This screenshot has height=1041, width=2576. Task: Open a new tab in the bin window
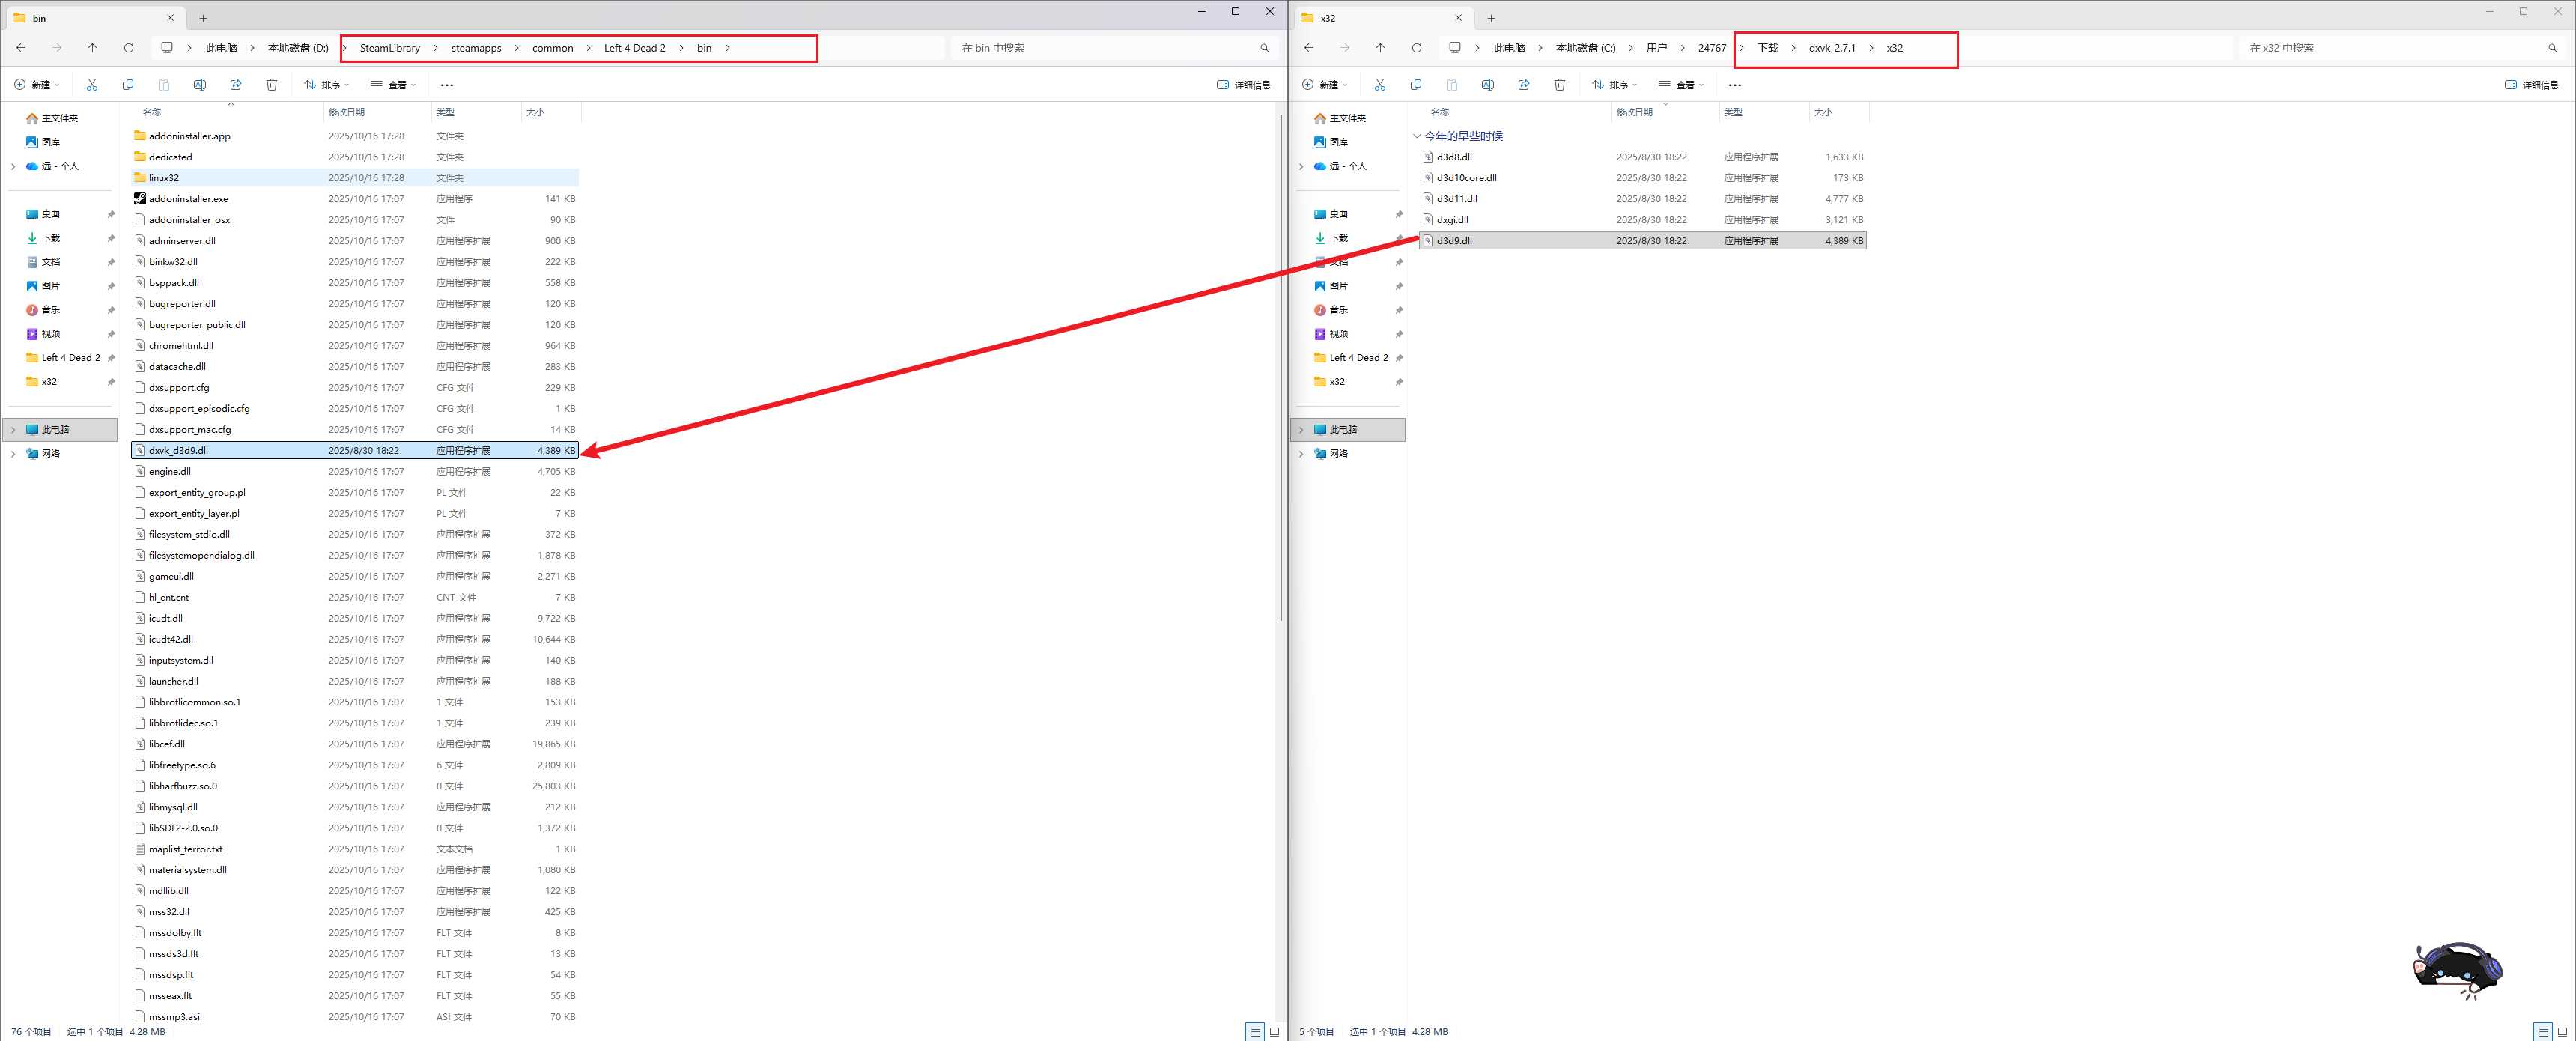pyautogui.click(x=203, y=18)
